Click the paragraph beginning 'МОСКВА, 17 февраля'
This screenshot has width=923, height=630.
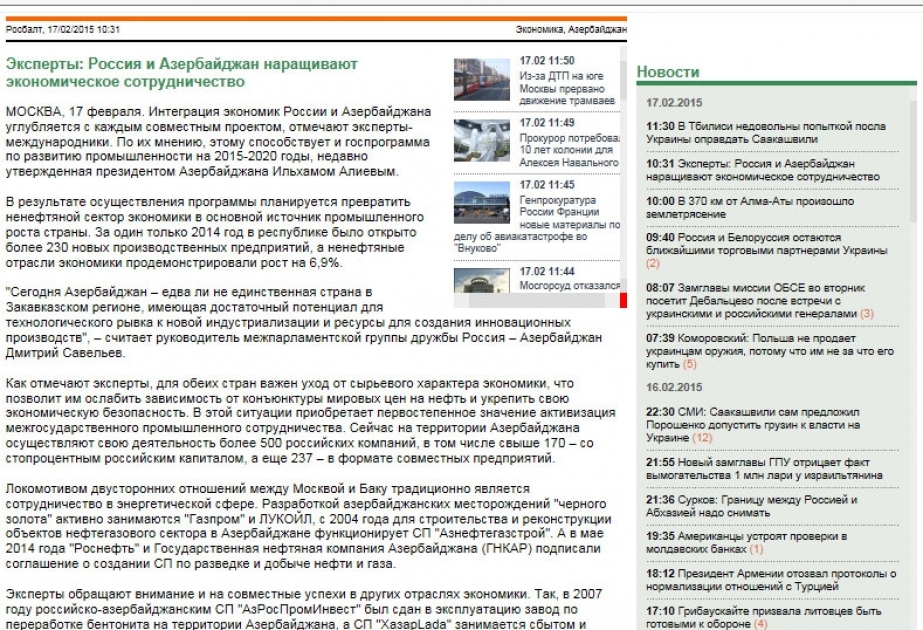[218, 141]
